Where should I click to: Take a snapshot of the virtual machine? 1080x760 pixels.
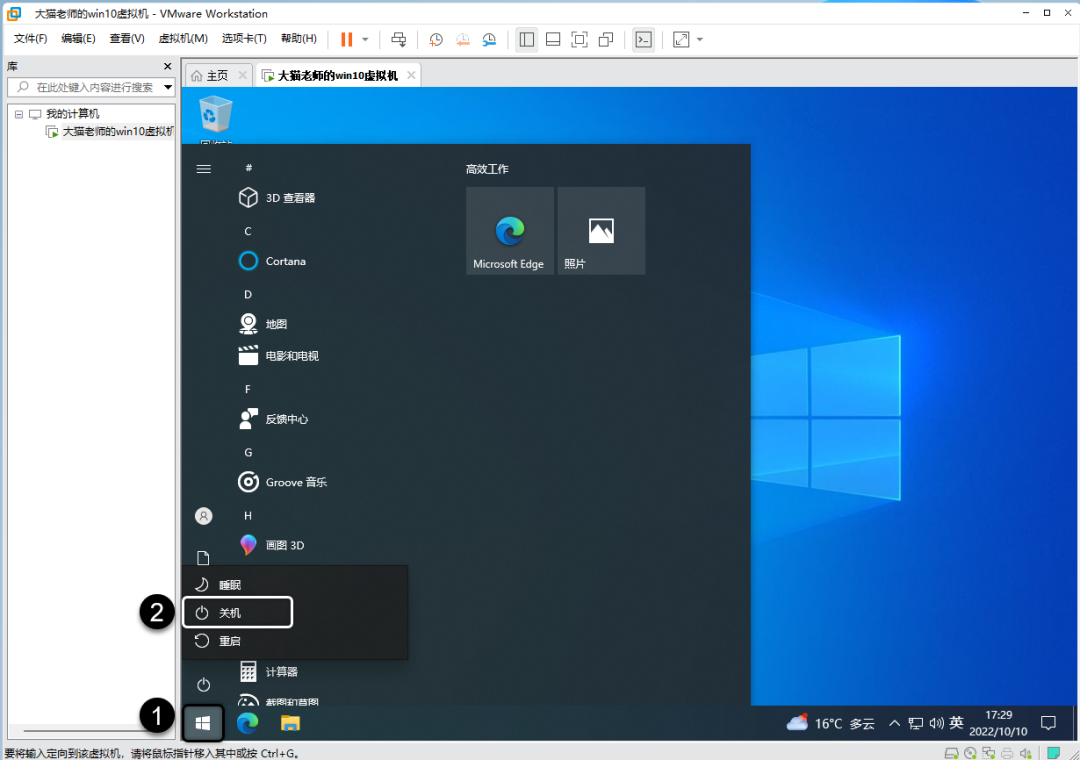[436, 39]
